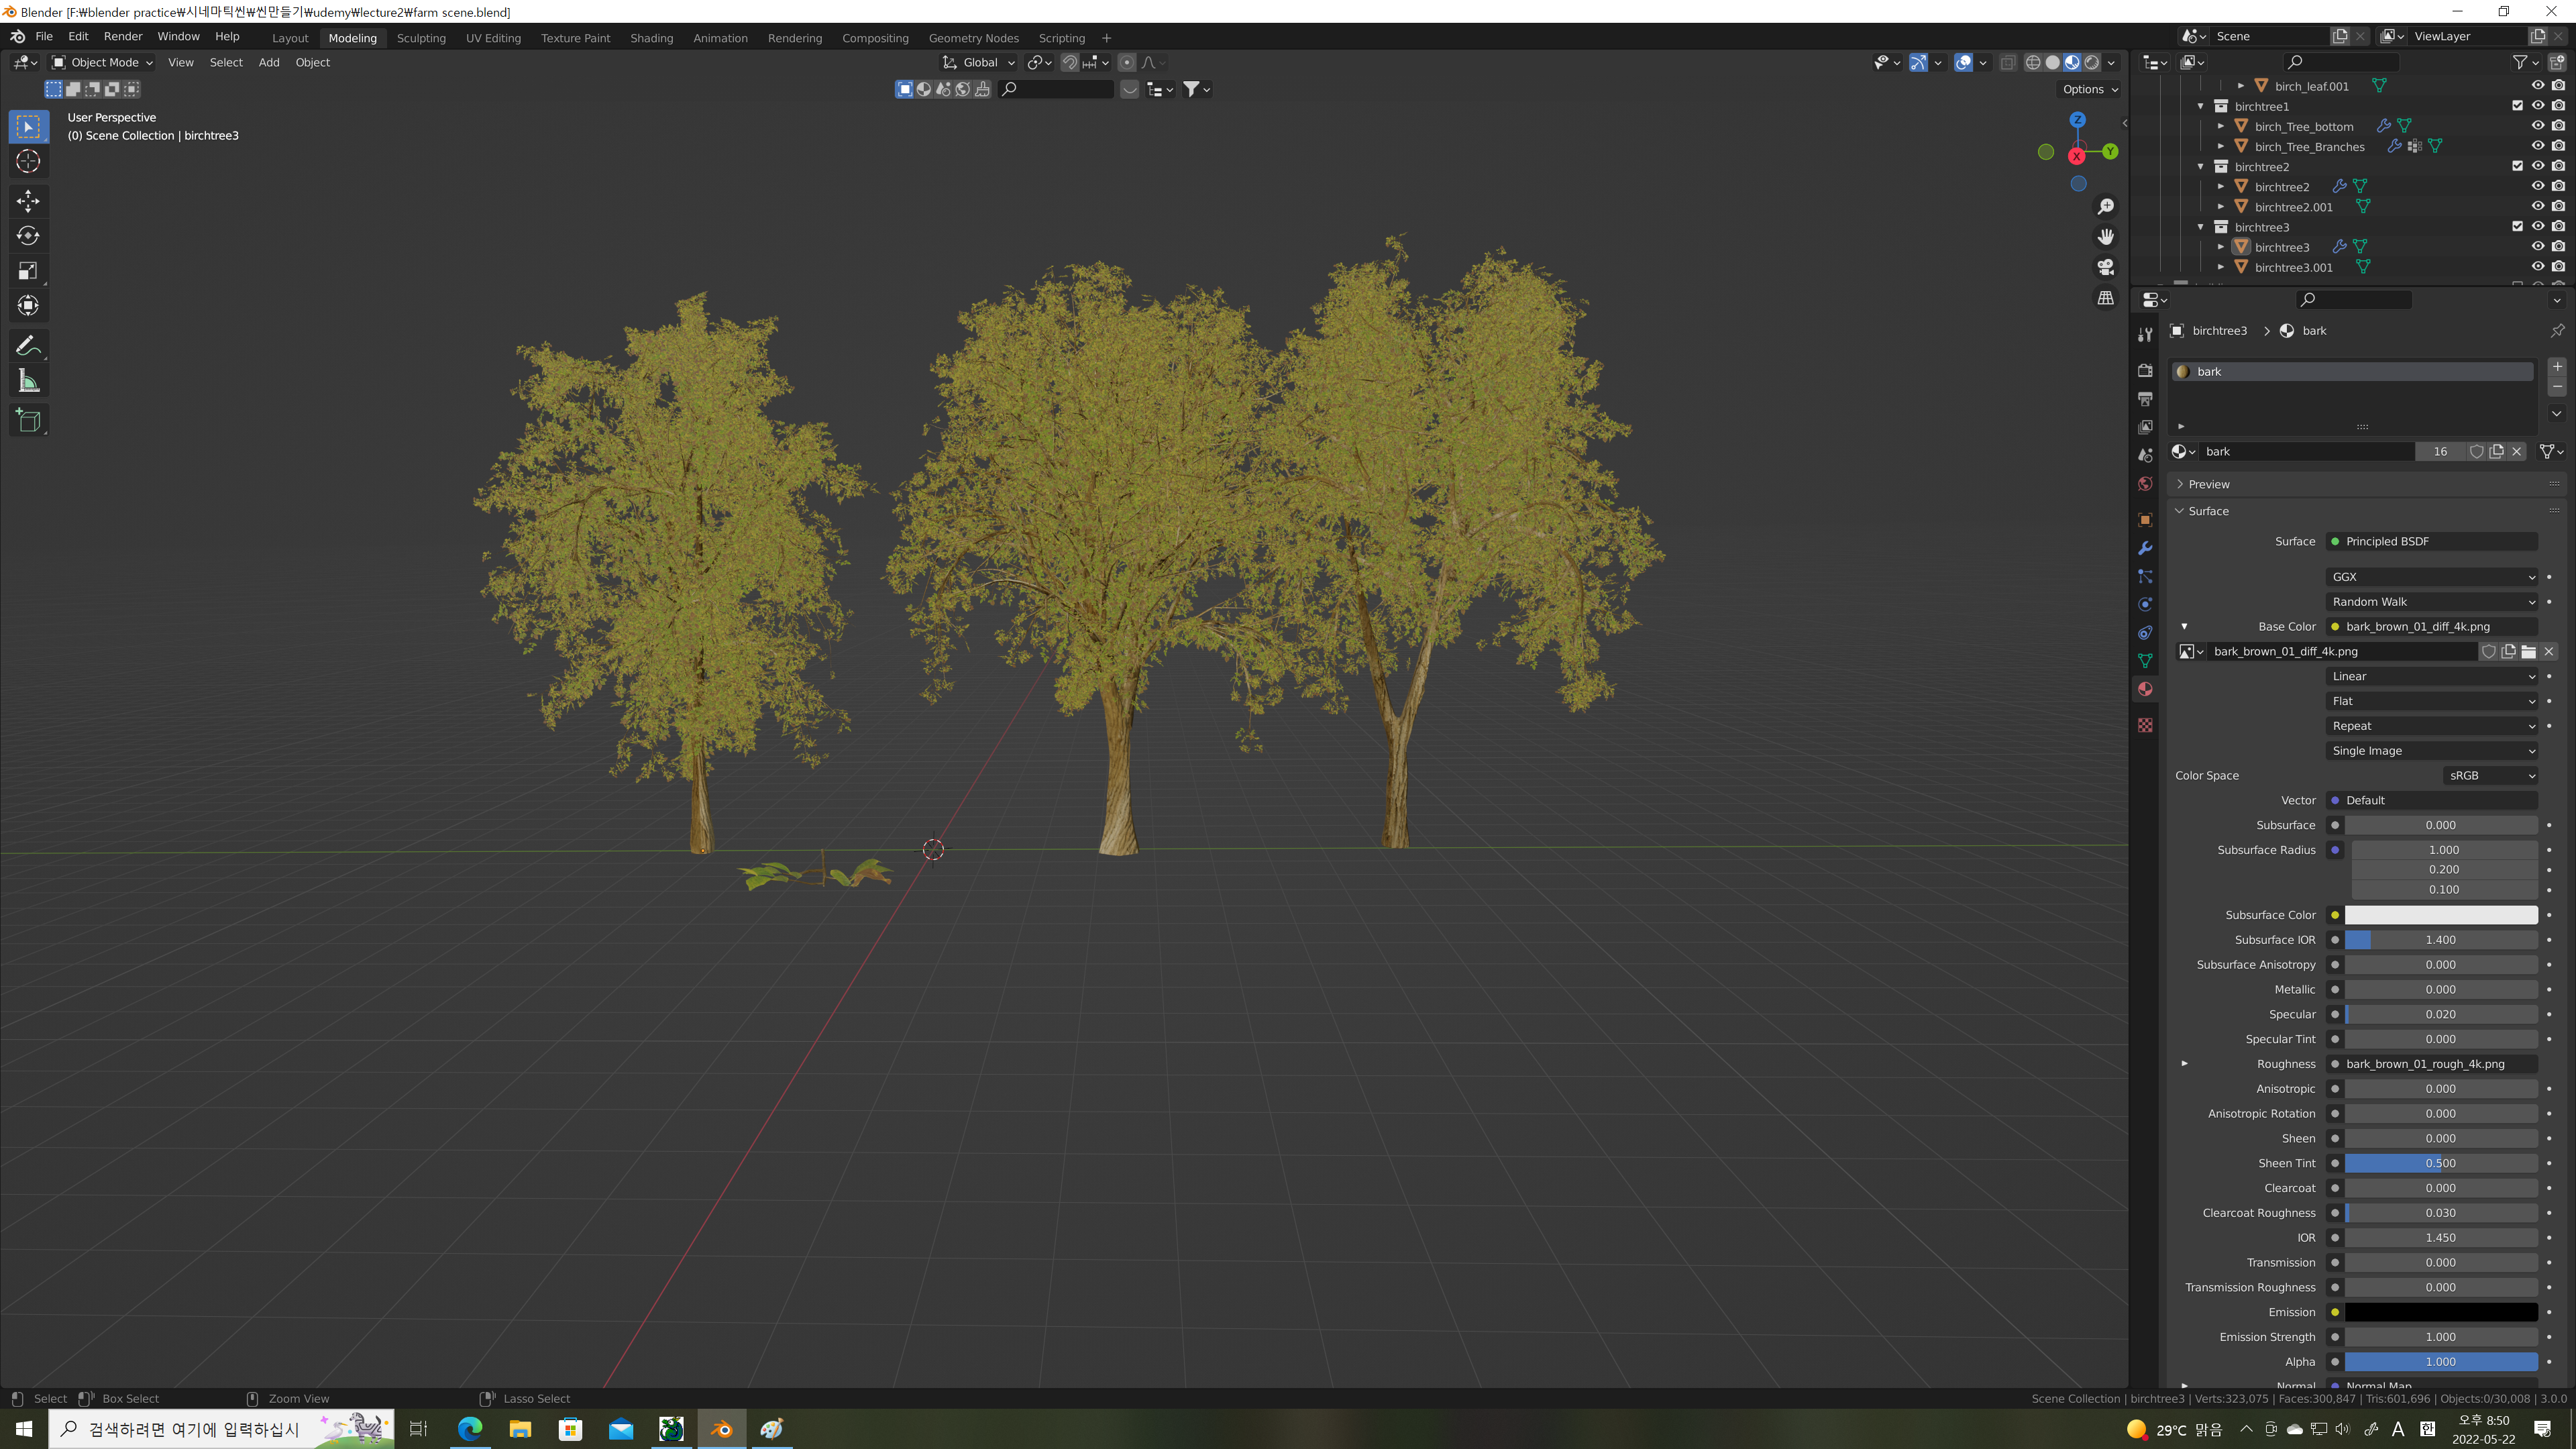2576x1449 pixels.
Task: Click the viewport Options button
Action: 2090,89
